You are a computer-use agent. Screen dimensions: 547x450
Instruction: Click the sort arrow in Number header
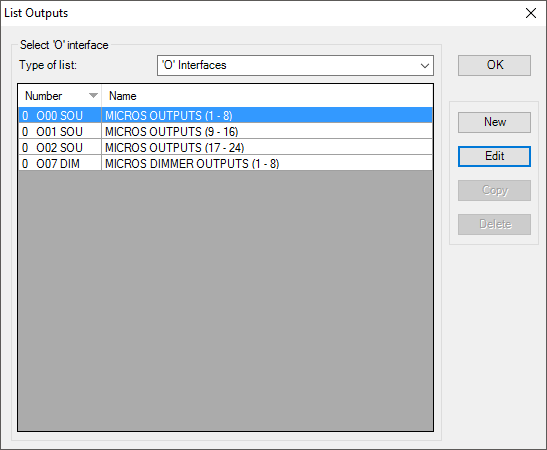[x=93, y=96]
